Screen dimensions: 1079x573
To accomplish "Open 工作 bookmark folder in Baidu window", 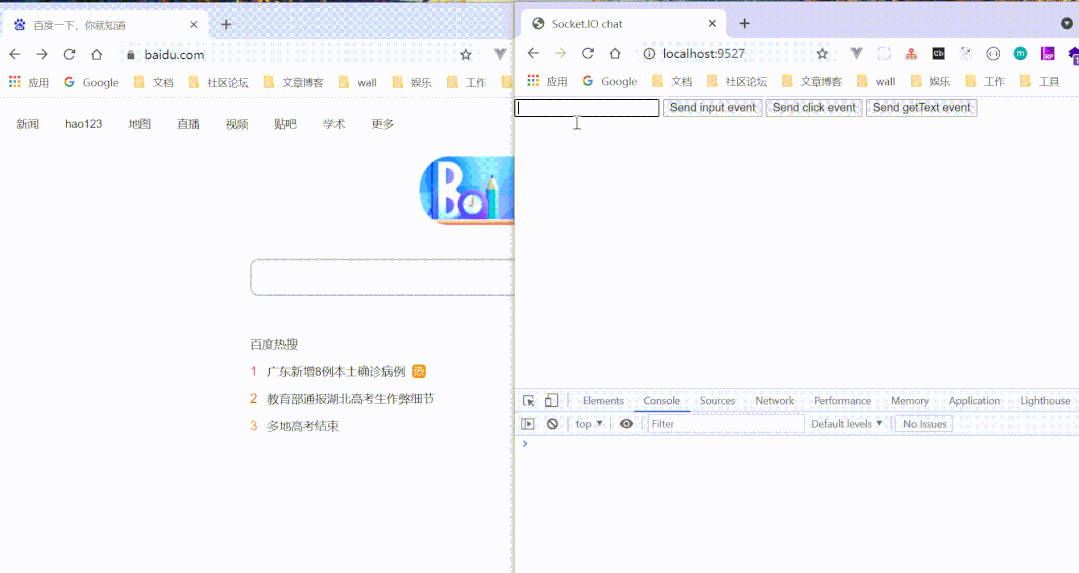I will (x=467, y=83).
